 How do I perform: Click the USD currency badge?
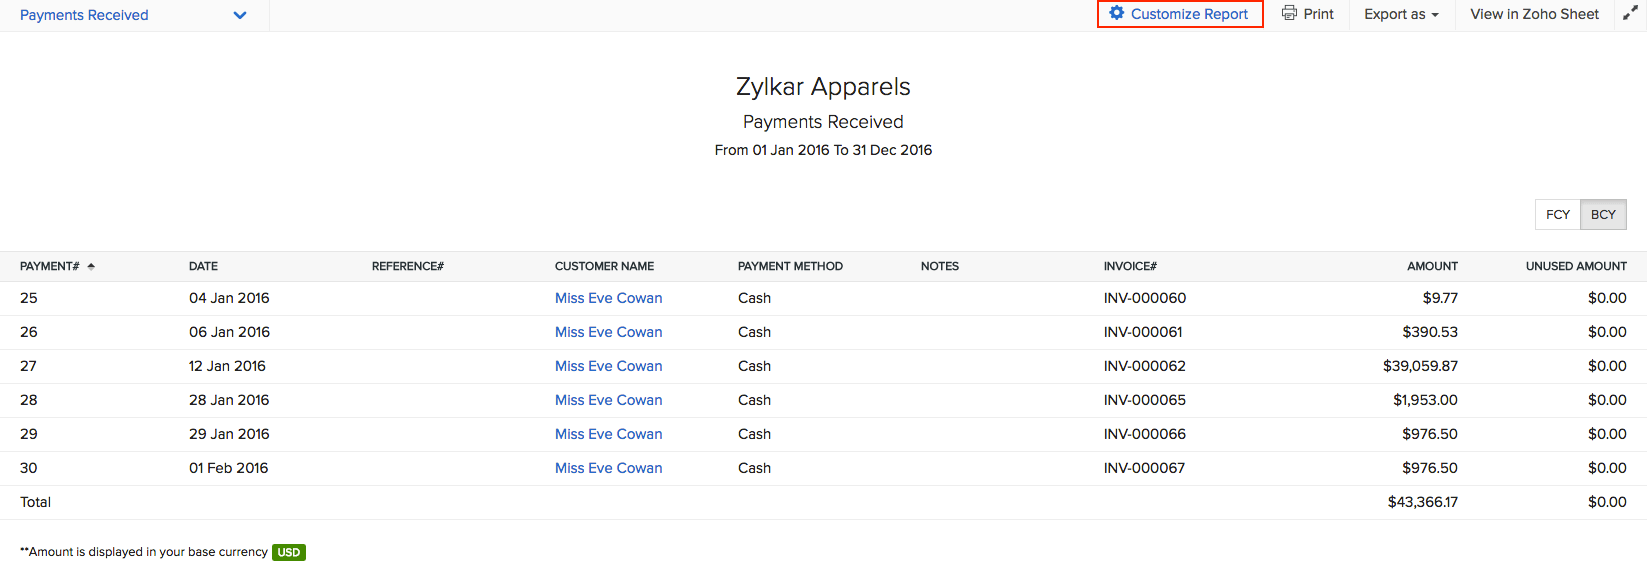pos(288,552)
